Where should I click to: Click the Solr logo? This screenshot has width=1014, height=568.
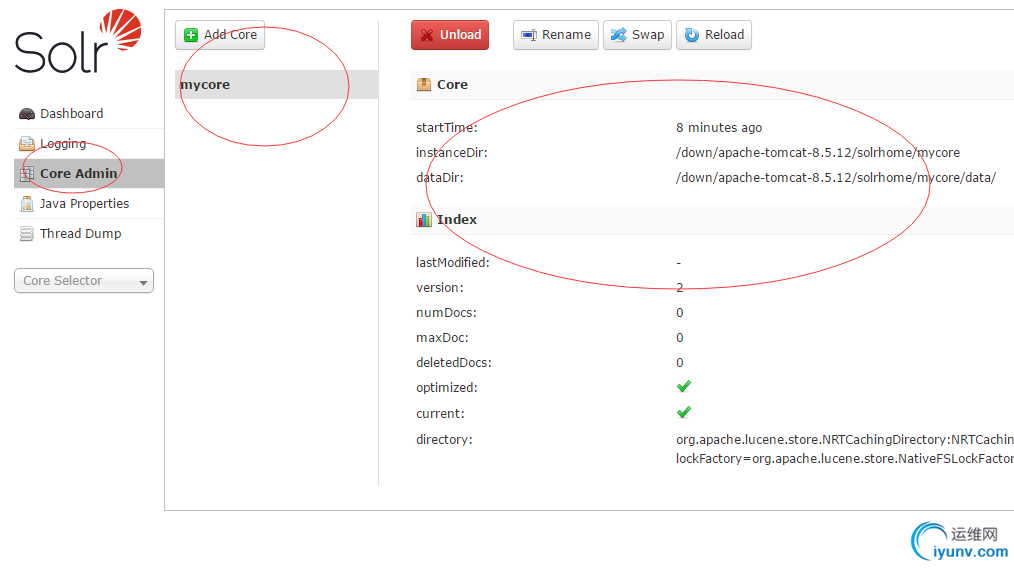tap(78, 41)
